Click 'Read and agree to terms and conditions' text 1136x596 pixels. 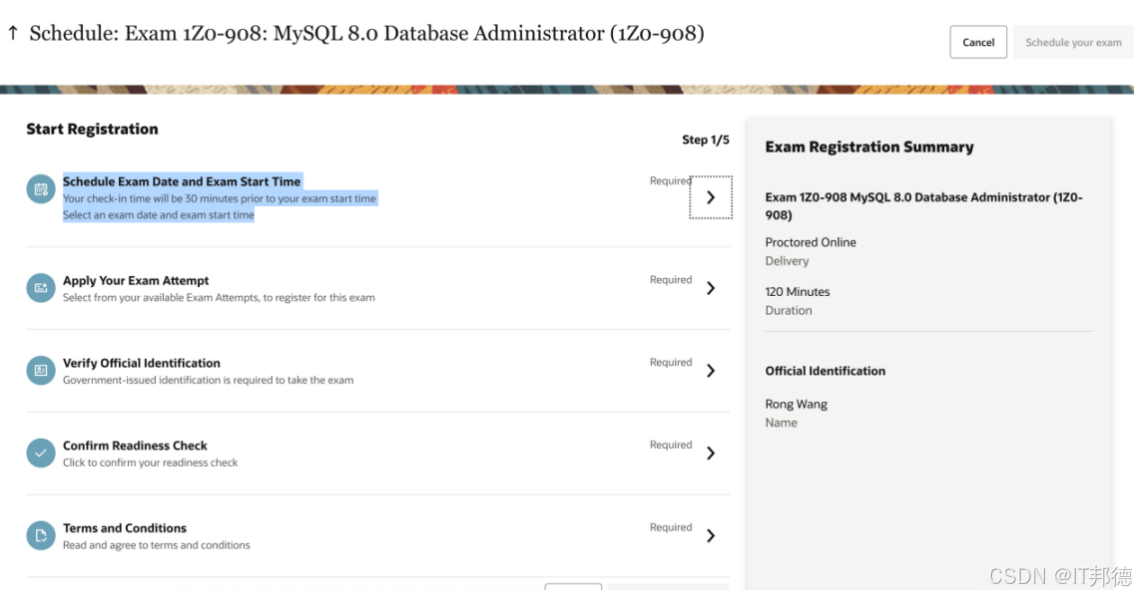[156, 545]
